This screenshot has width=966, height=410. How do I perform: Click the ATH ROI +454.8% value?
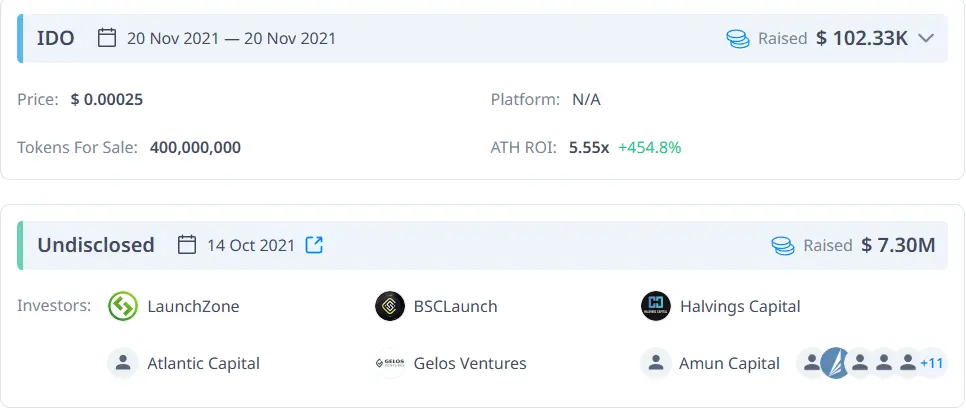[649, 147]
